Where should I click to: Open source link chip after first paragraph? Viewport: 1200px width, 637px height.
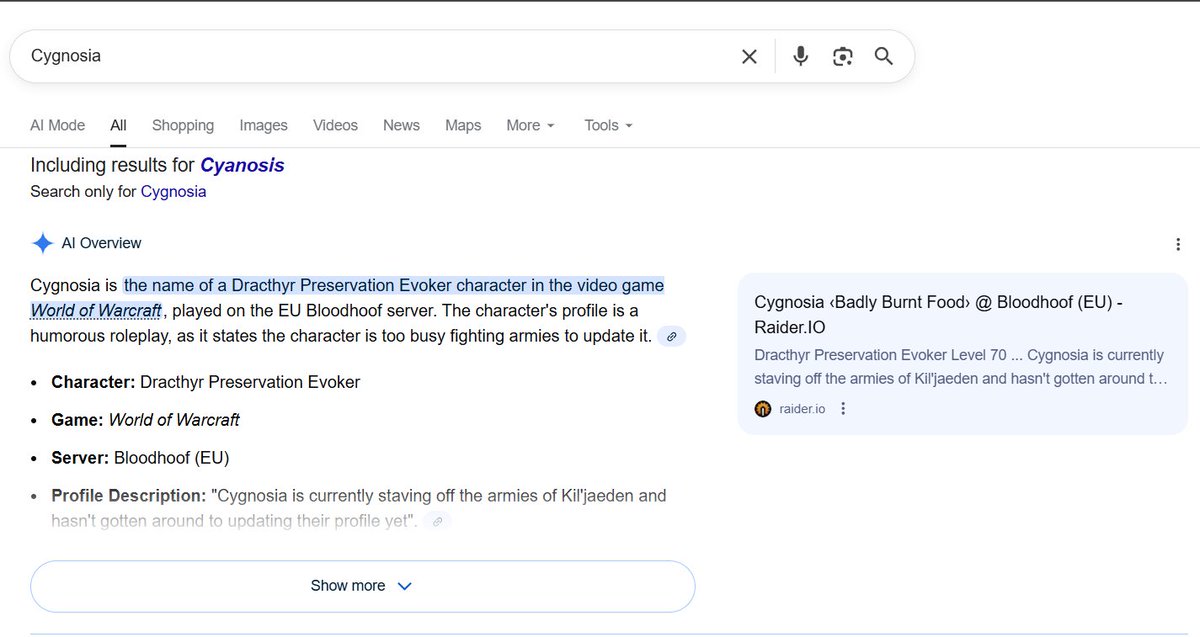(672, 337)
